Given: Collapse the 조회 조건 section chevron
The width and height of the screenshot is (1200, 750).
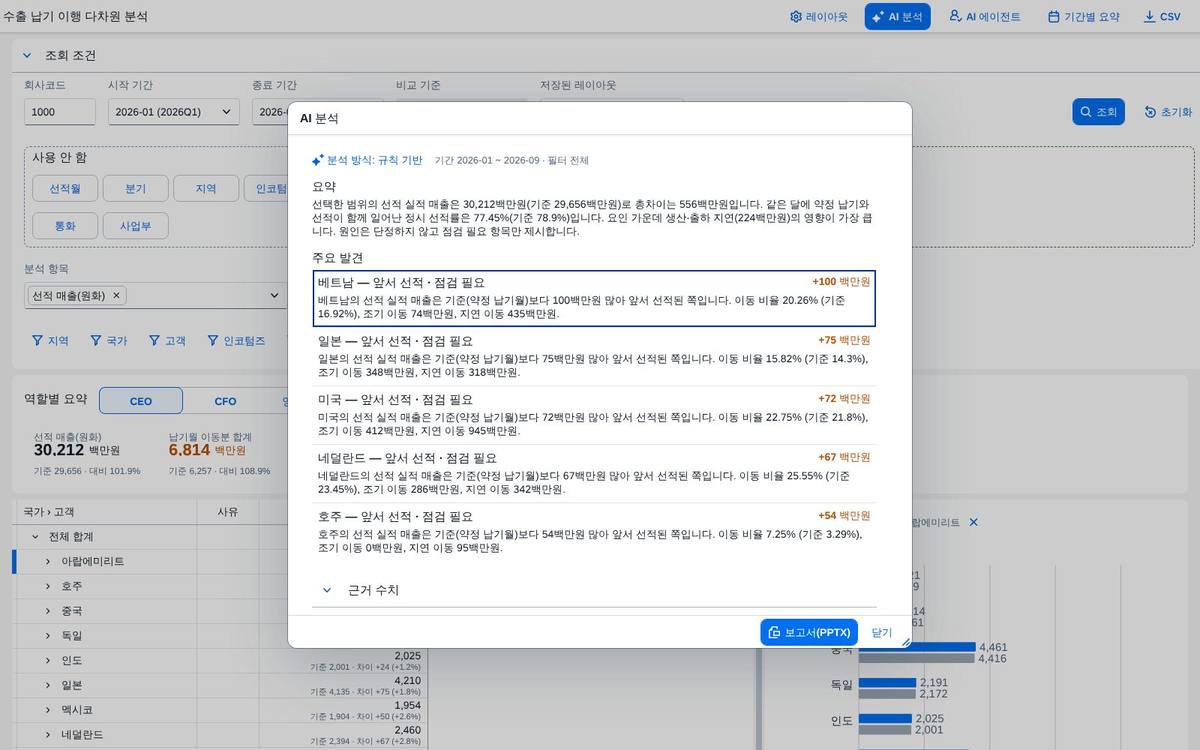Looking at the screenshot, I should coord(27,55).
